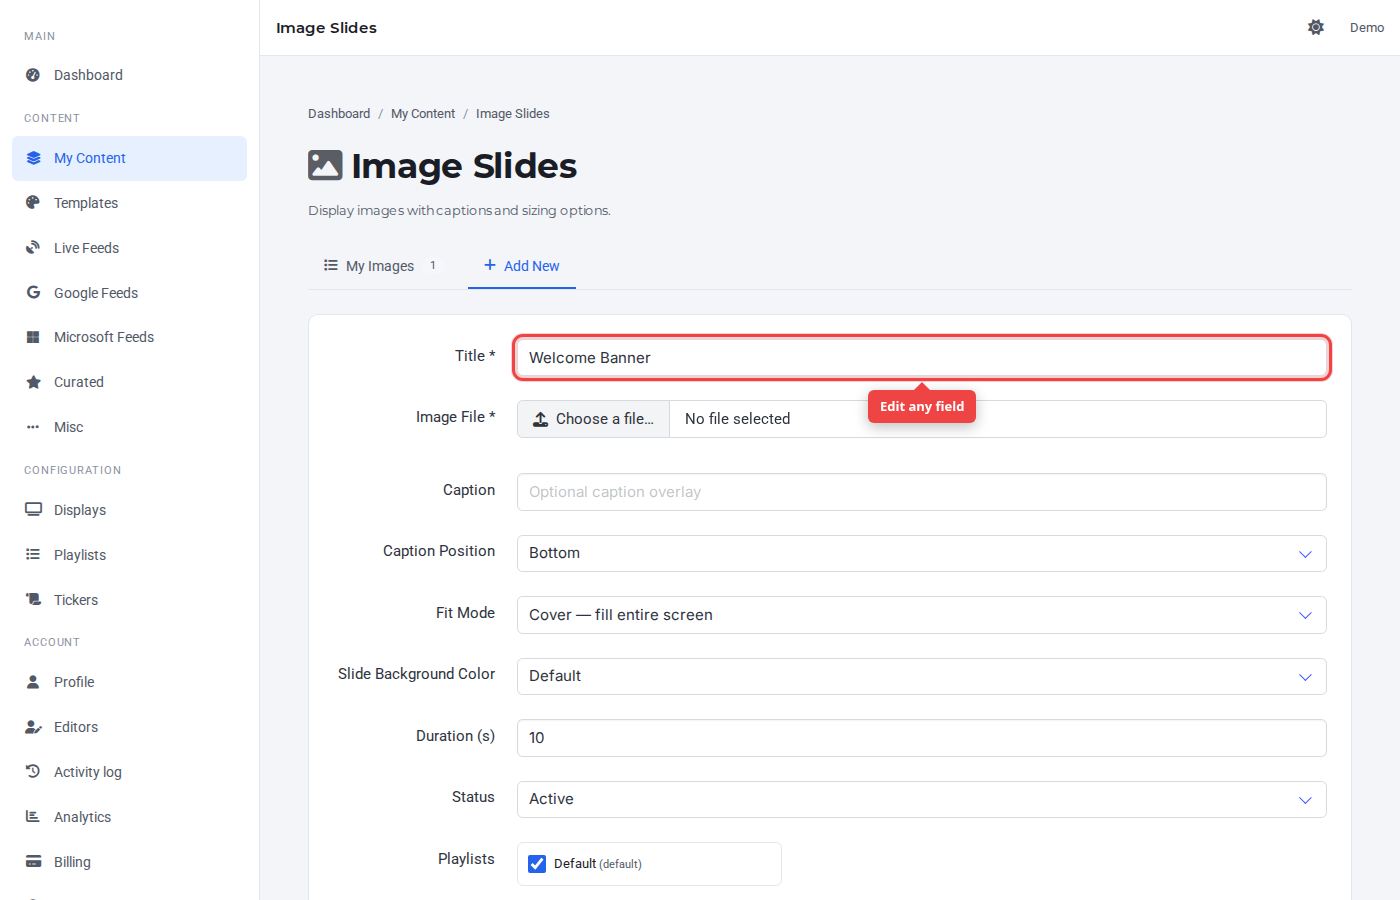Click the Google Feeds G icon
This screenshot has height=900, width=1400.
click(33, 293)
